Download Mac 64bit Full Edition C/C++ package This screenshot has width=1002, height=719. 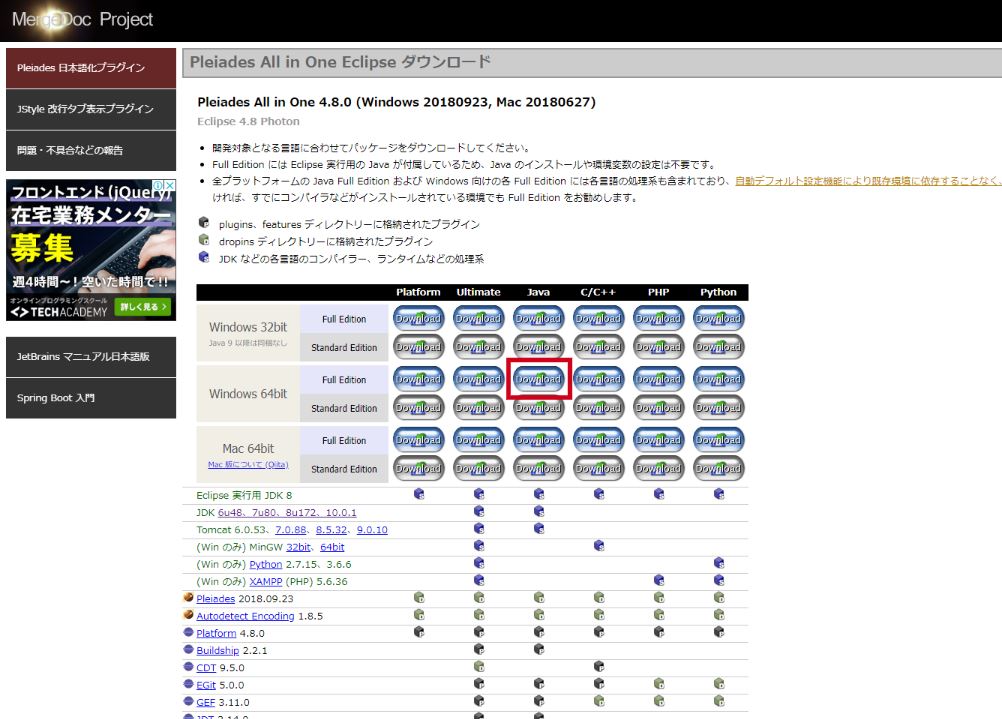598,440
